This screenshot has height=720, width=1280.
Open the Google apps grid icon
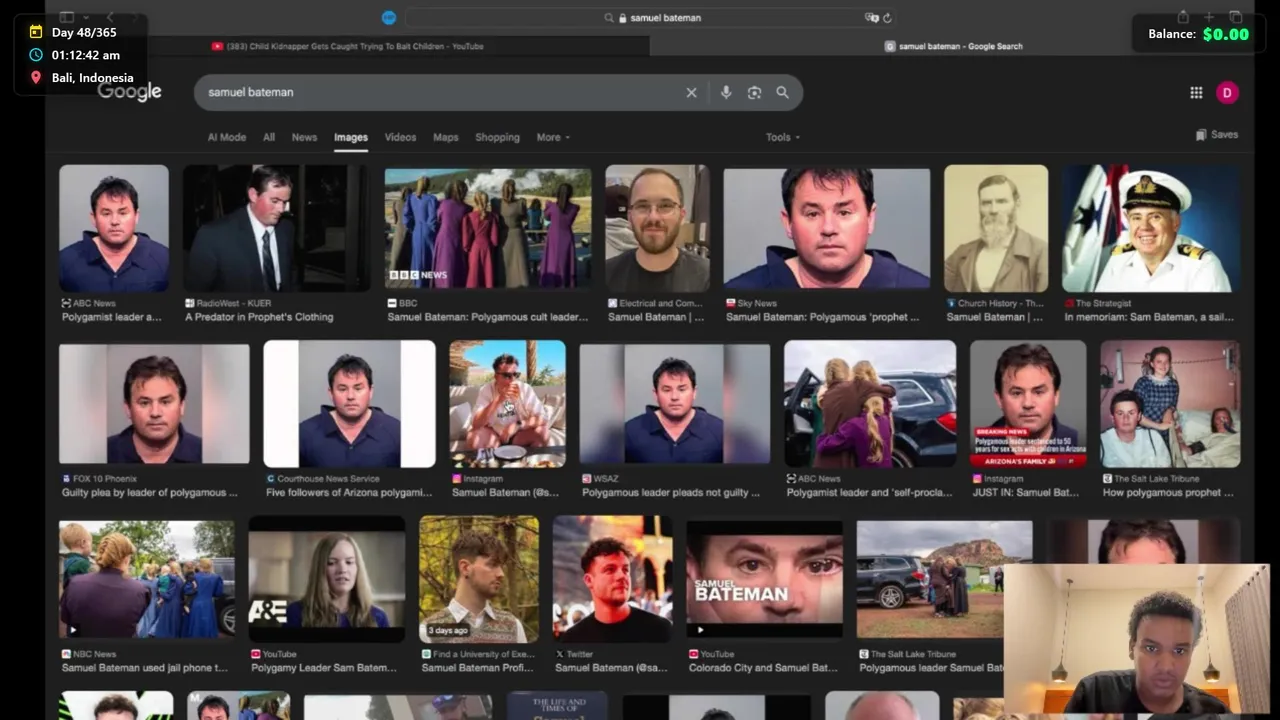pos(1196,92)
